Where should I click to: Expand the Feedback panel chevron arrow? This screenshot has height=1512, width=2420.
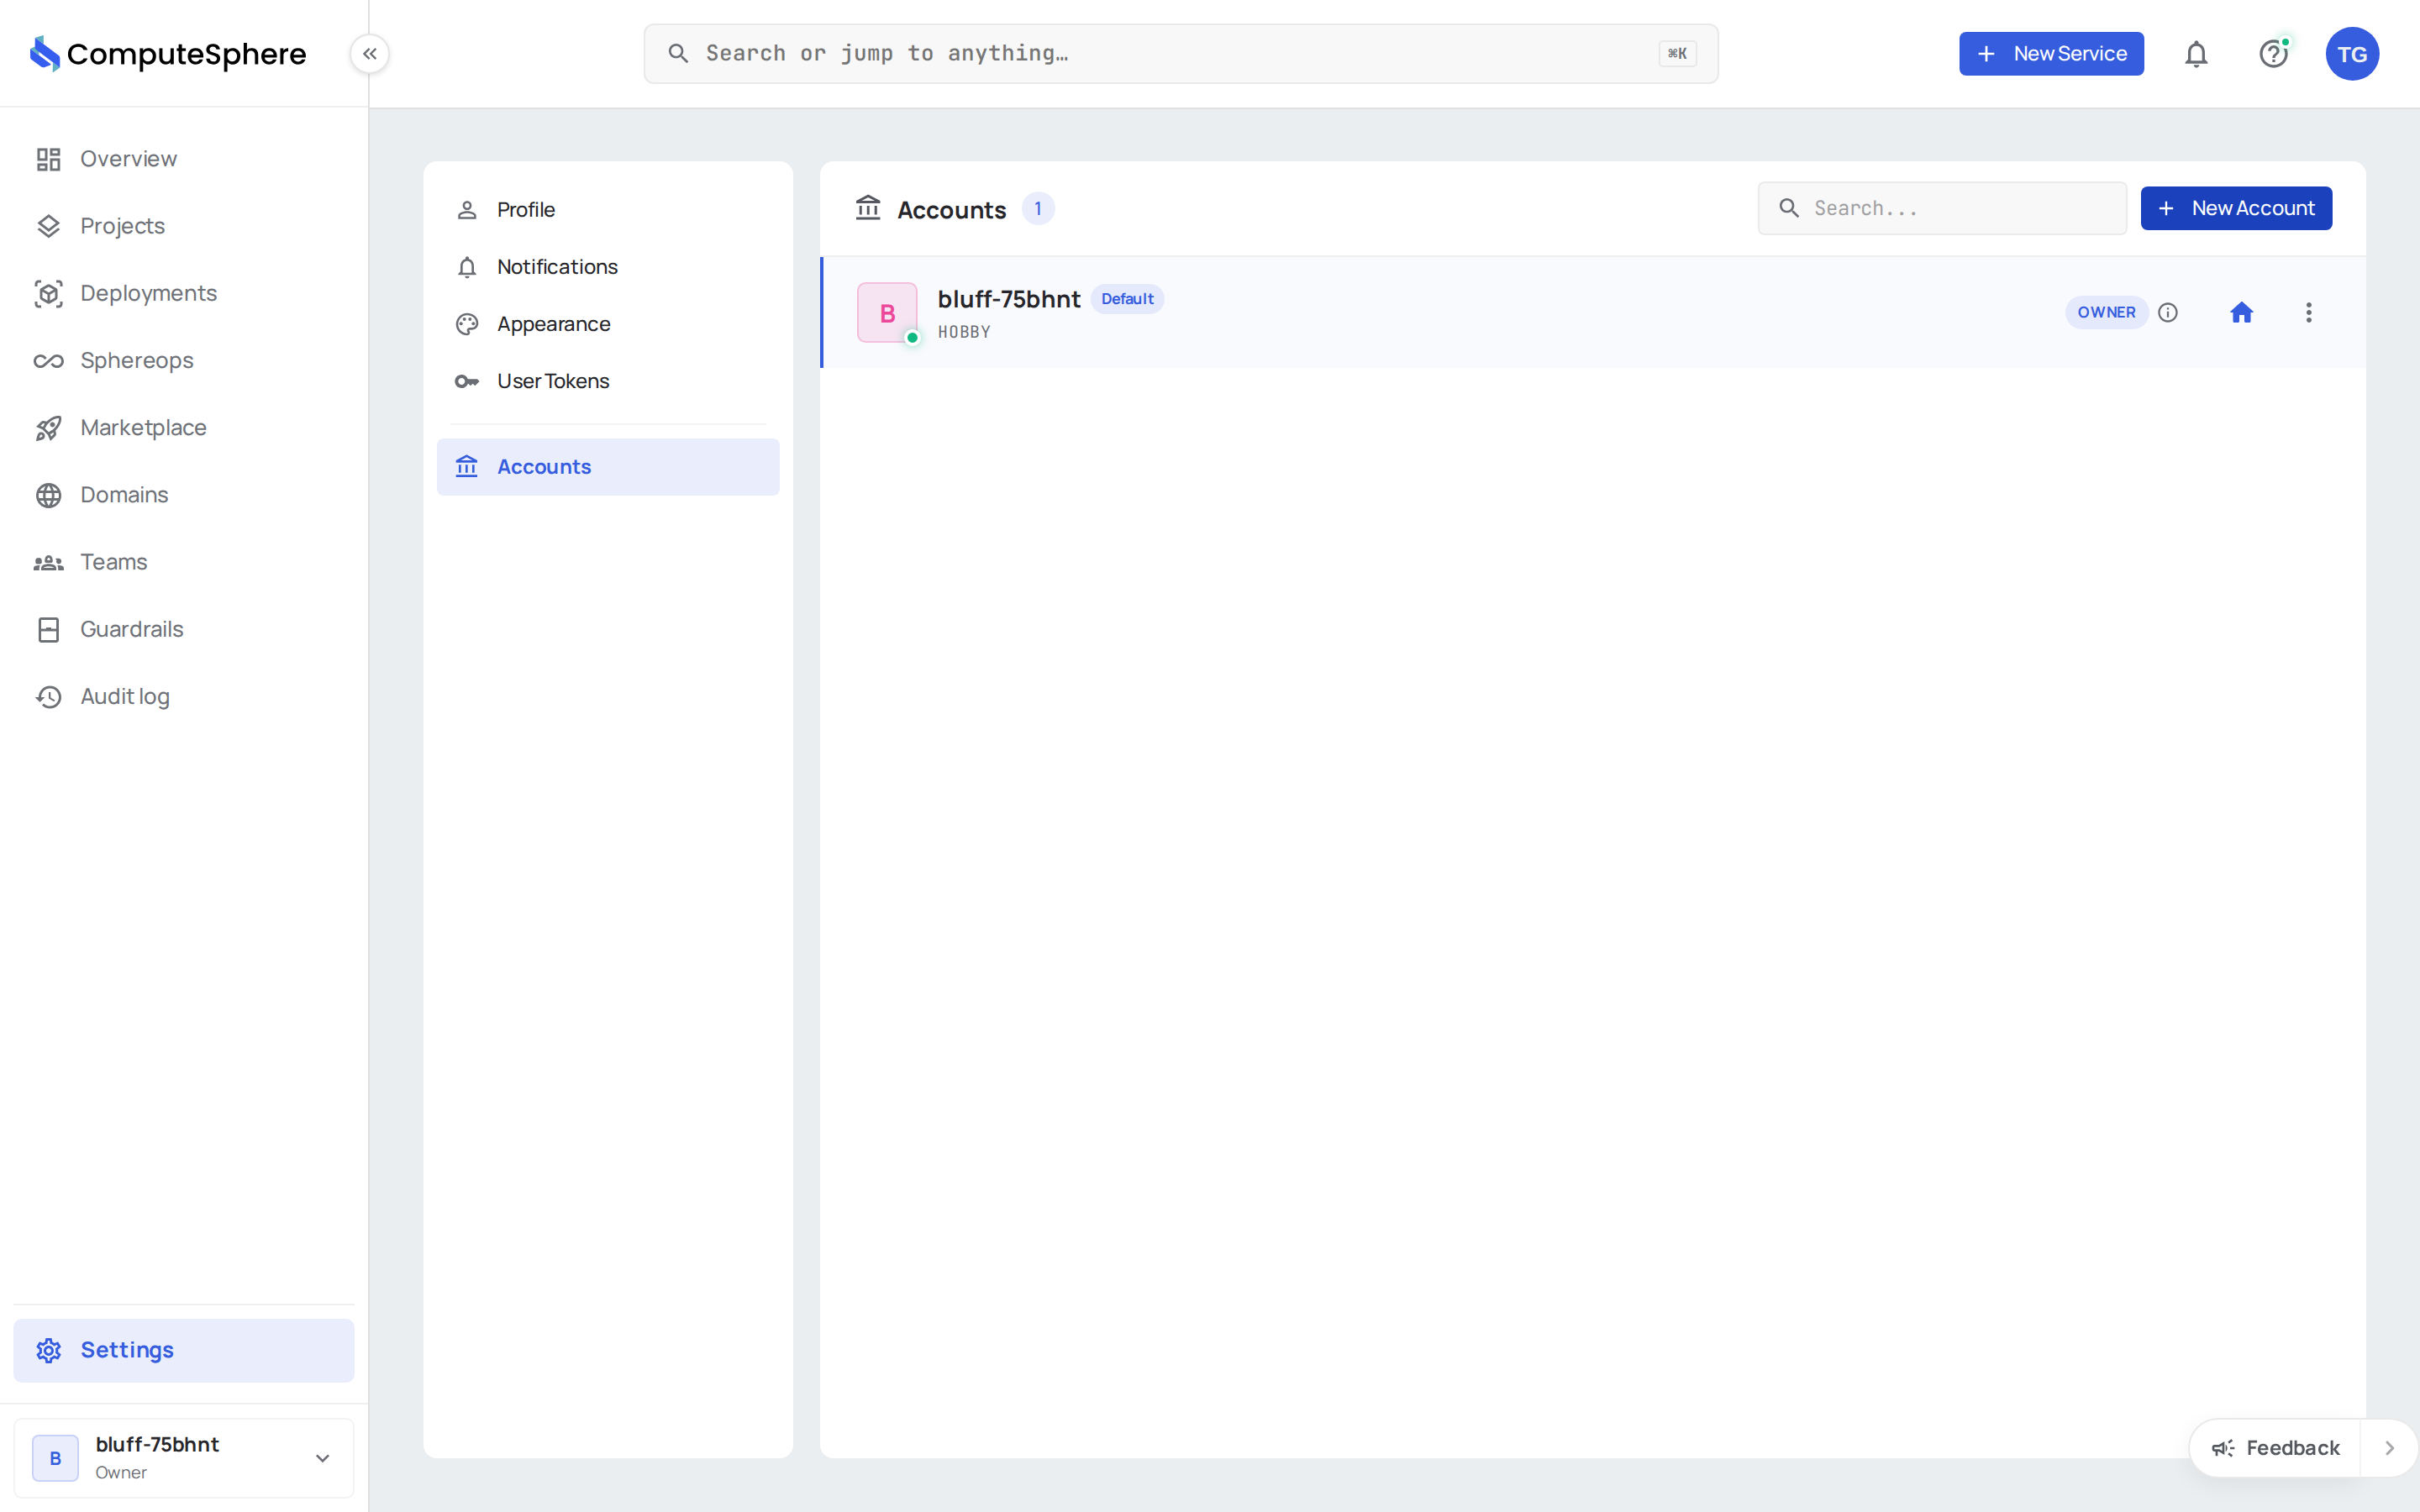(x=2389, y=1448)
